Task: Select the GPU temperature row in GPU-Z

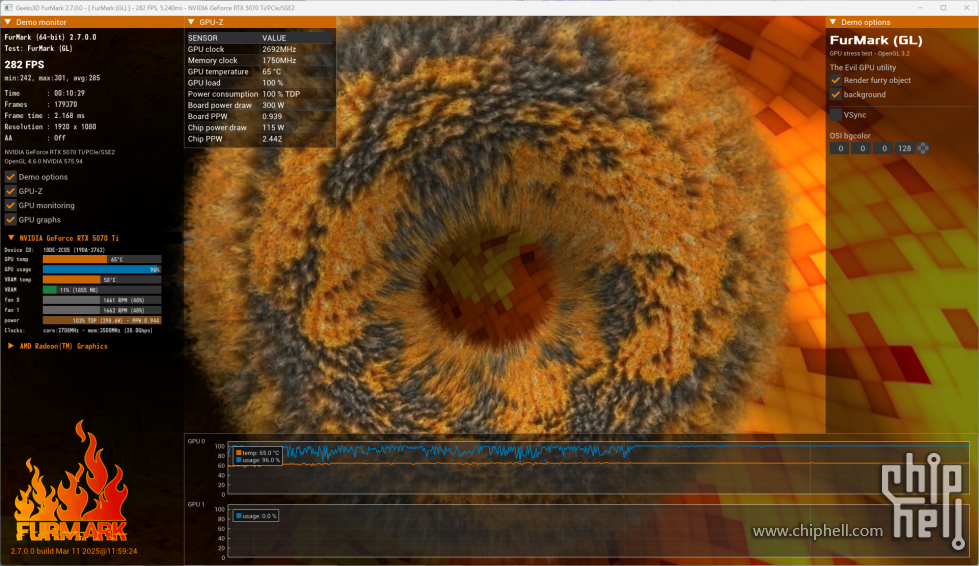Action: [260, 72]
